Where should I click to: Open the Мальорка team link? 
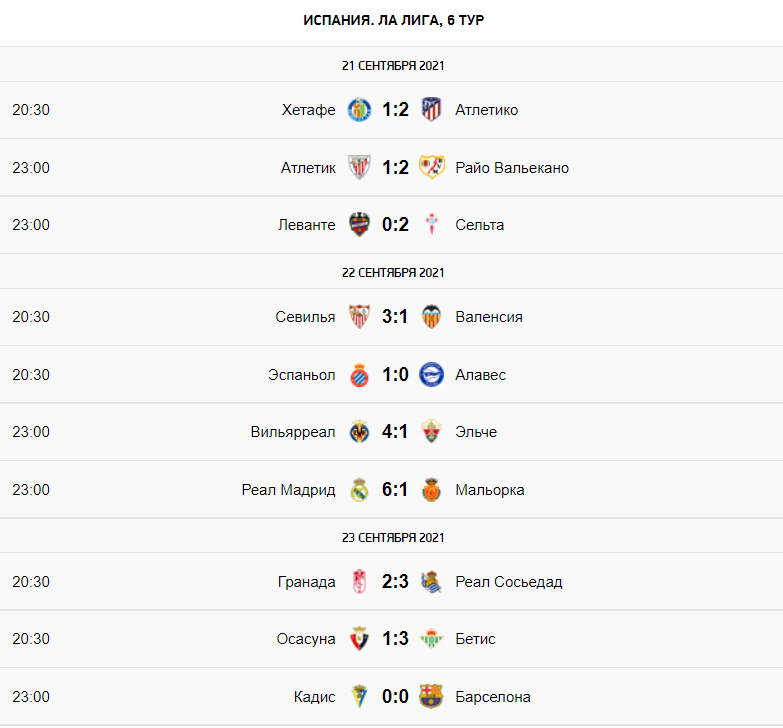489,490
